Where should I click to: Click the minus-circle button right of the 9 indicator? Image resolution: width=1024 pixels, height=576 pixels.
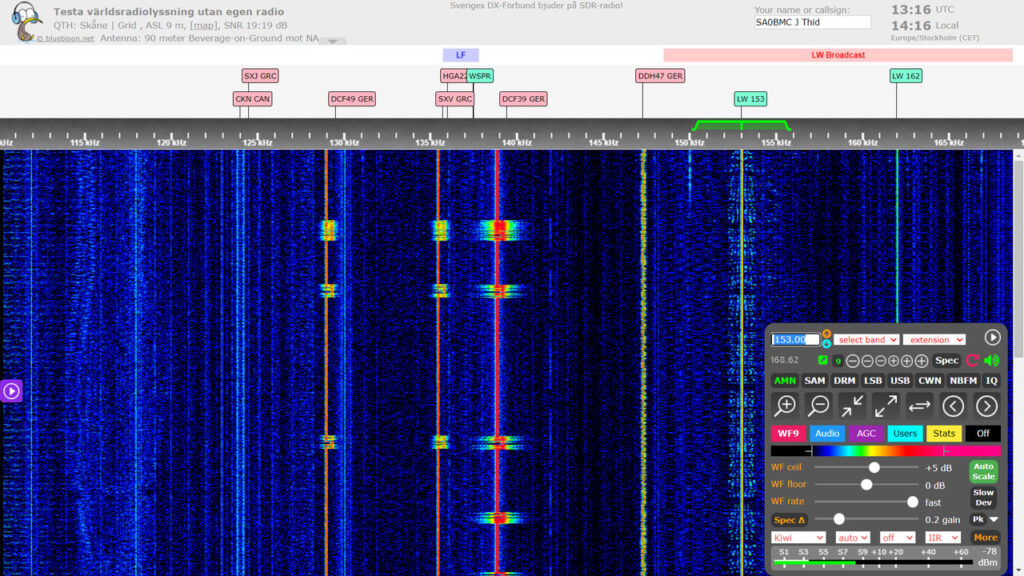tap(852, 360)
